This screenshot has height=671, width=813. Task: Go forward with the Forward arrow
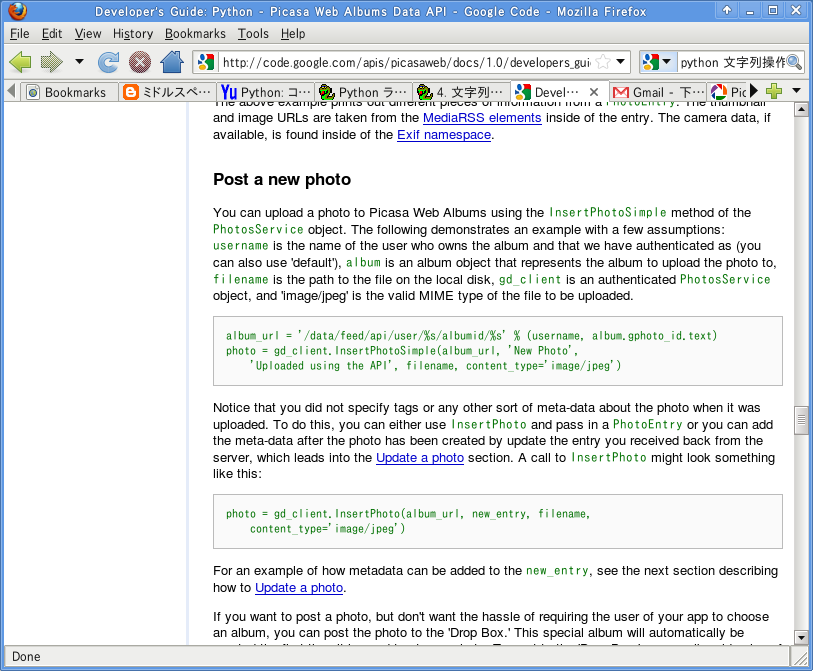(51, 62)
